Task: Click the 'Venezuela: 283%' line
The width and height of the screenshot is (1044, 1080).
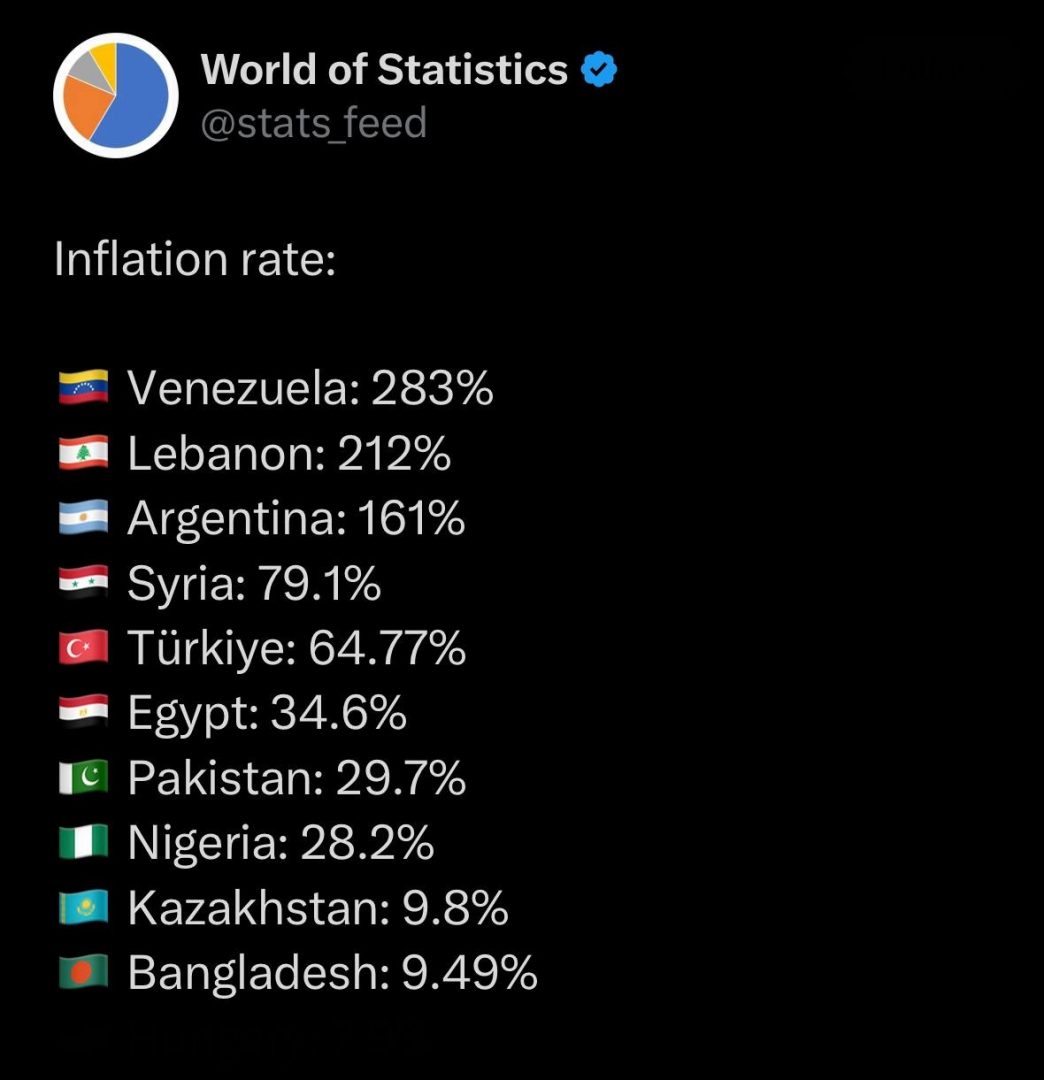Action: (310, 388)
